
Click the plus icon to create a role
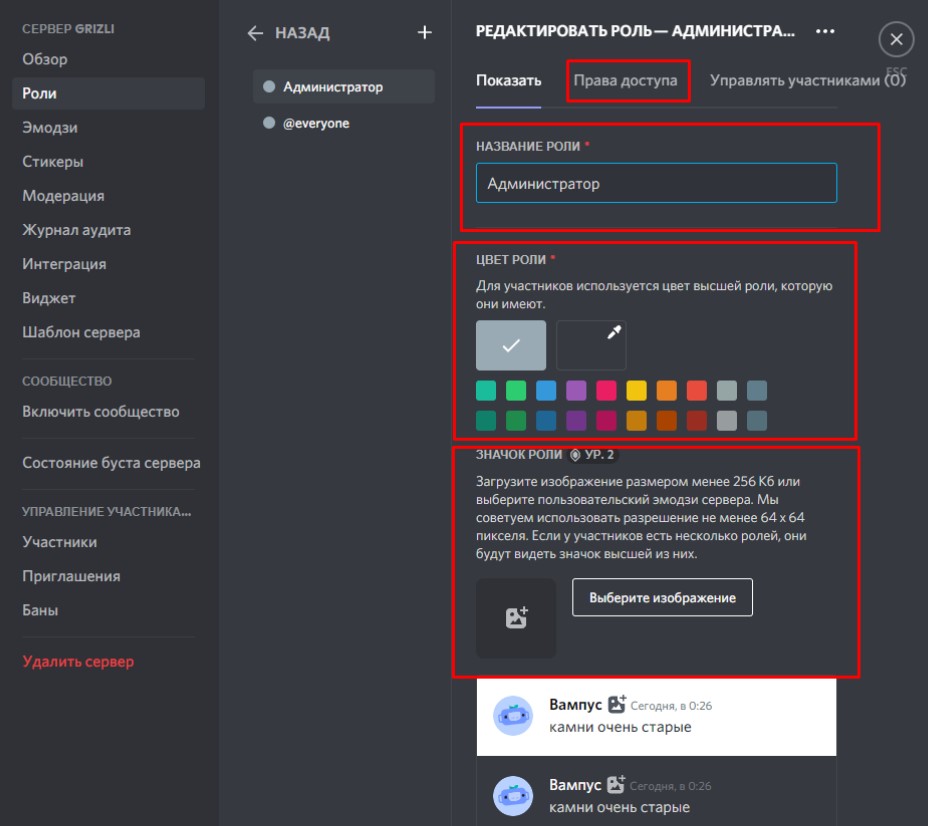click(x=424, y=33)
